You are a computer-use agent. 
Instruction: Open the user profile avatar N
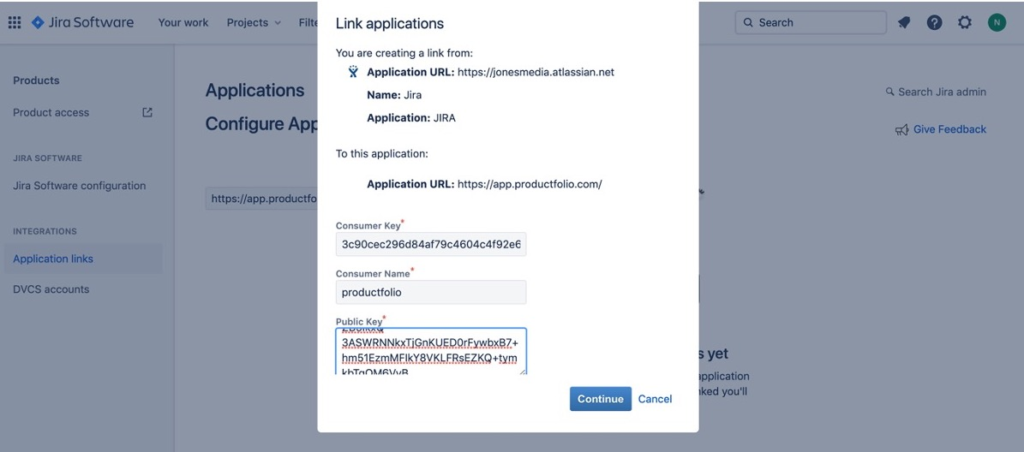tap(997, 23)
